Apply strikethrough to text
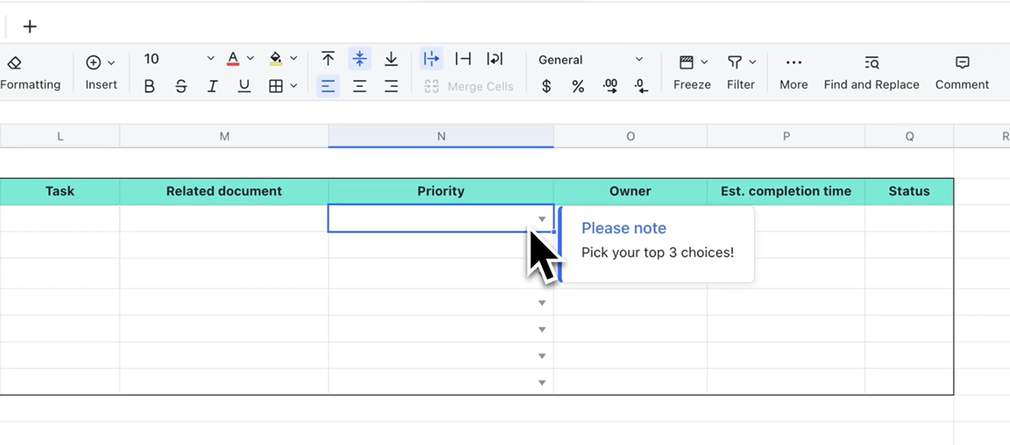Image resolution: width=1010 pixels, height=445 pixels. tap(181, 87)
